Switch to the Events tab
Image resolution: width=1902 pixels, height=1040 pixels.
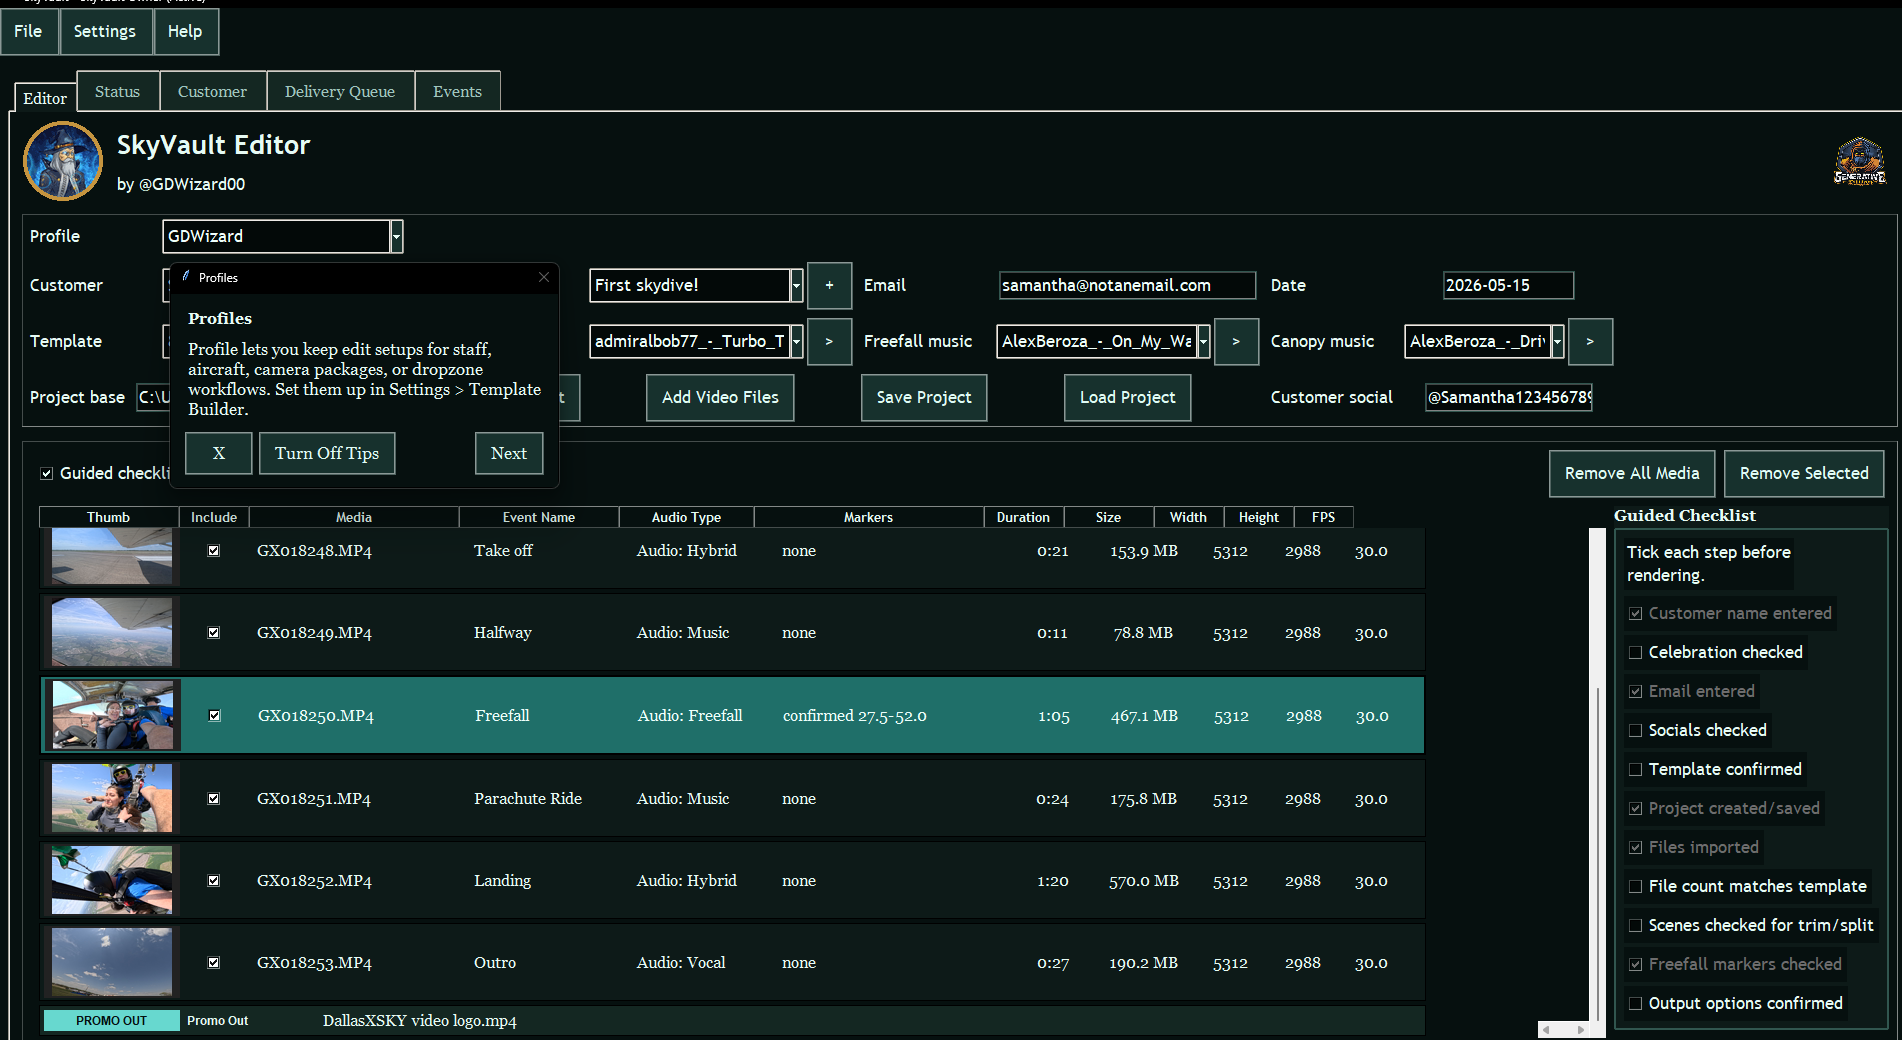[457, 91]
